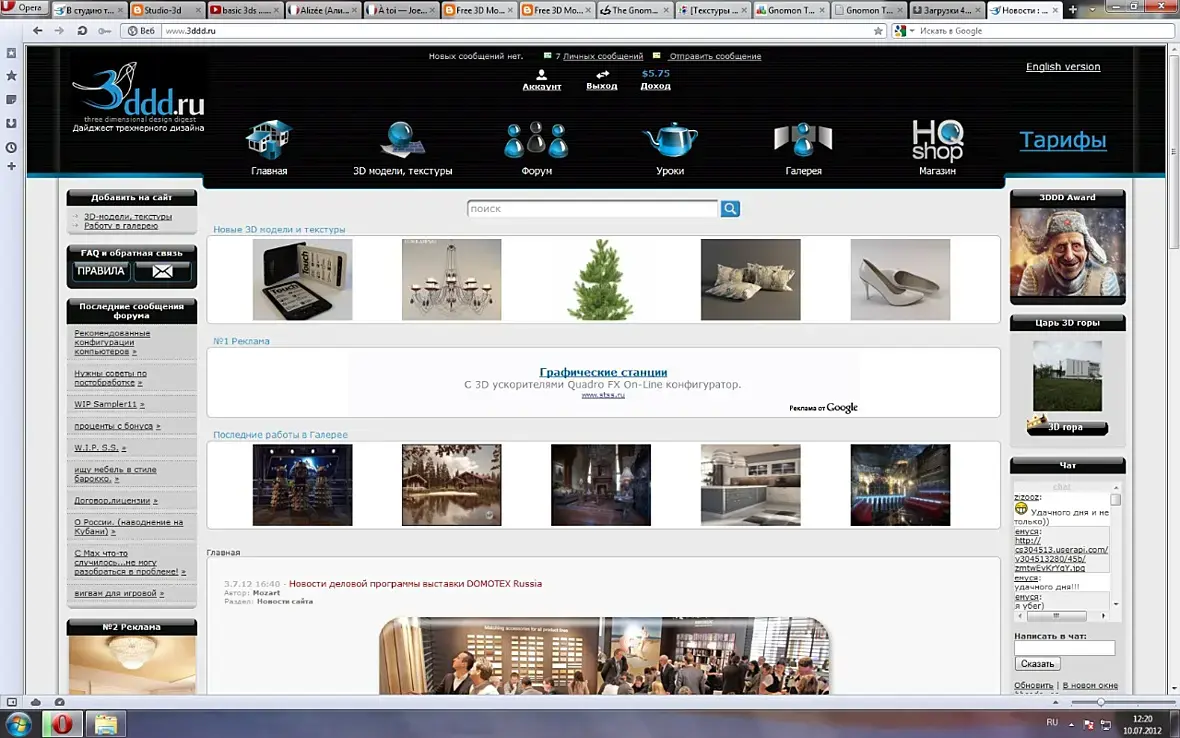Open the Windows Start button
Image resolution: width=1180 pixels, height=738 pixels.
18,724
